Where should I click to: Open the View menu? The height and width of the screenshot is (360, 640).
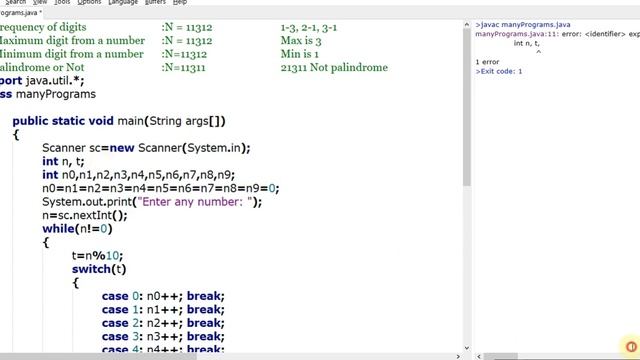pos(40,2)
